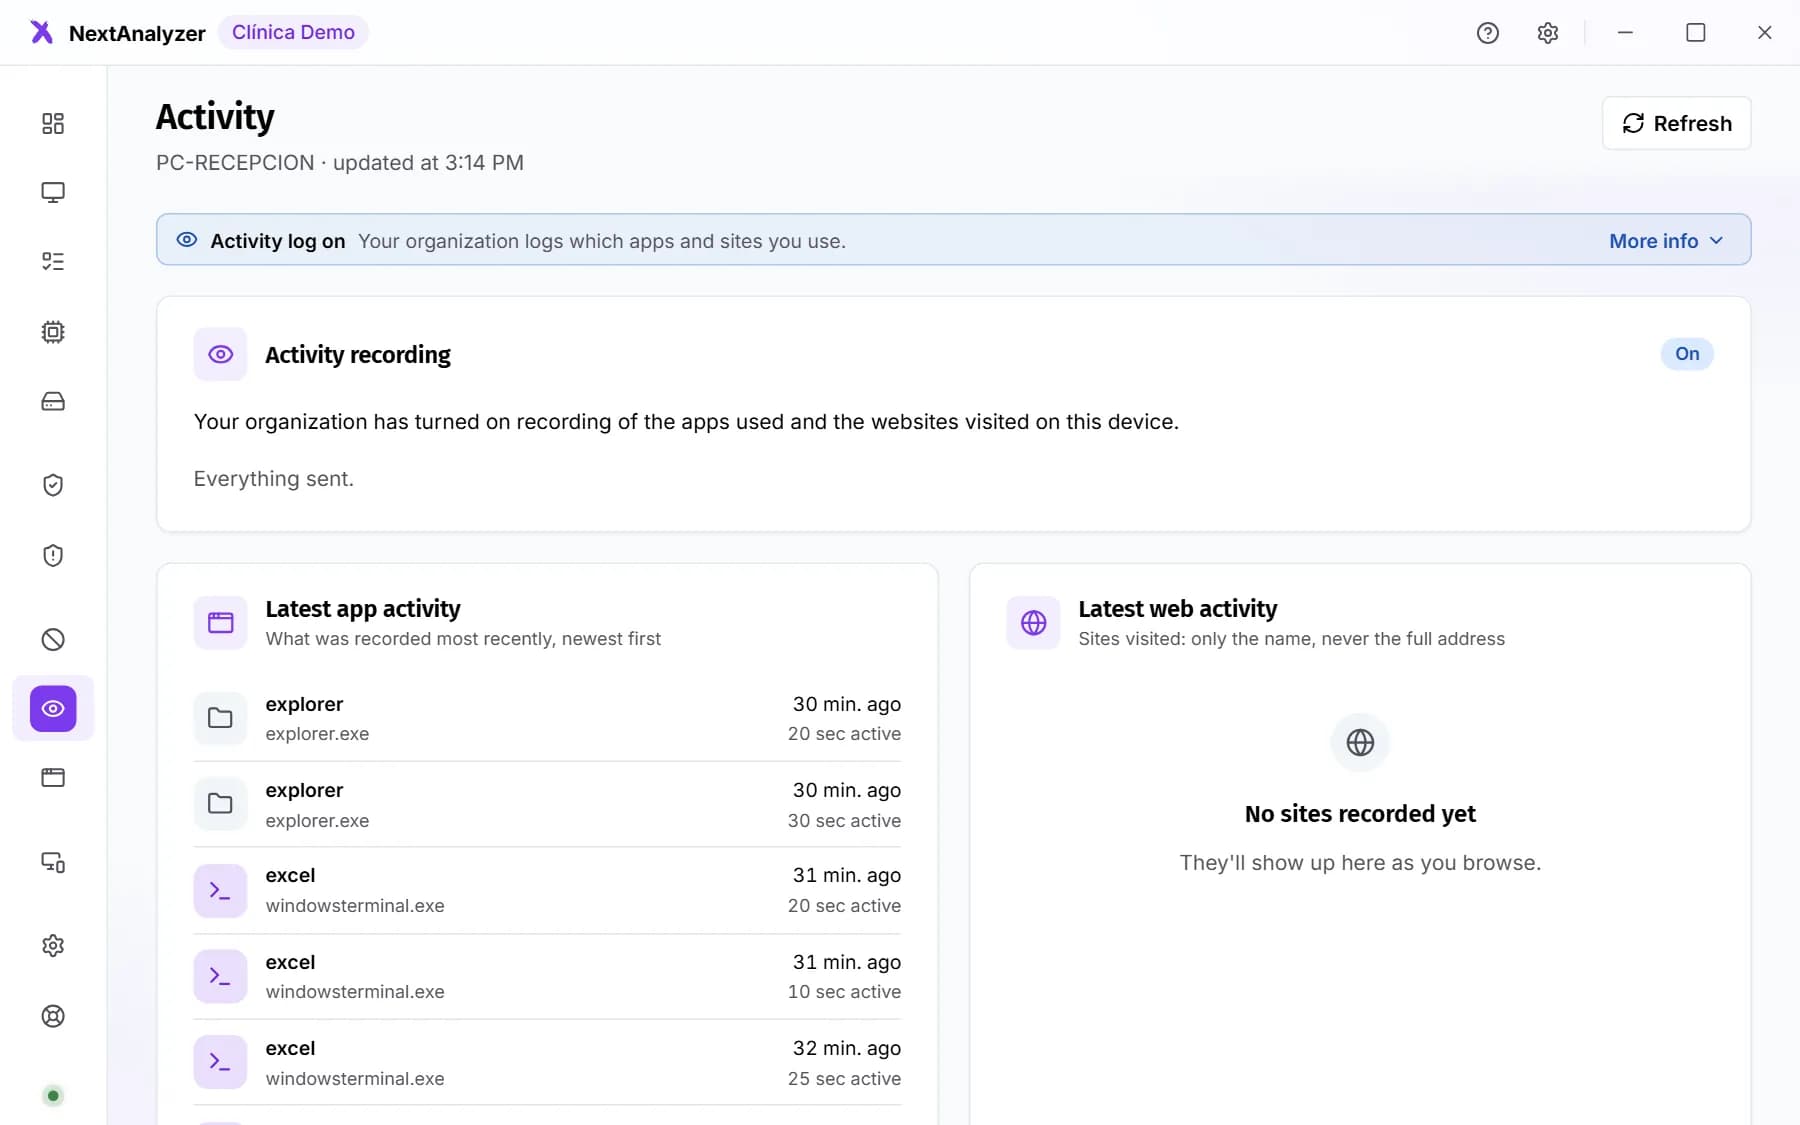Click the Latest web activity heading
This screenshot has height=1125, width=1800.
click(1177, 608)
